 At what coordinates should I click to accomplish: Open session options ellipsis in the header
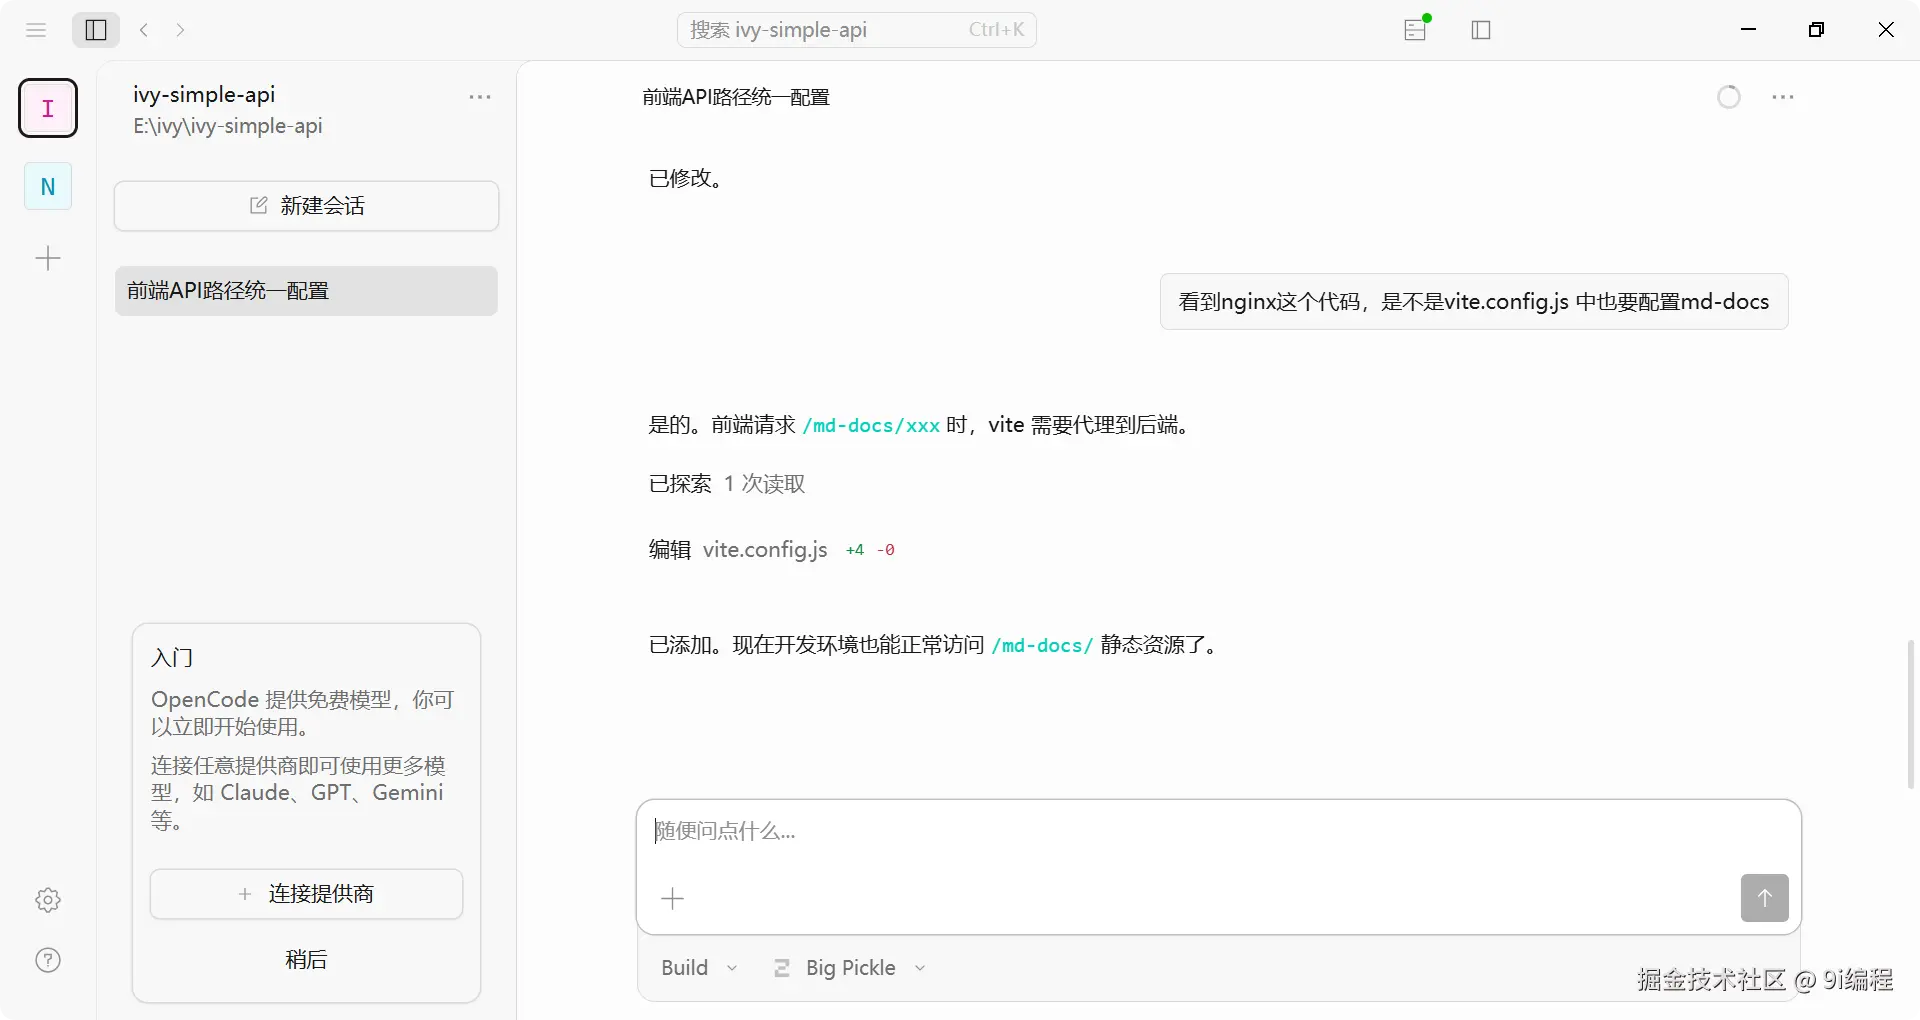(1783, 97)
